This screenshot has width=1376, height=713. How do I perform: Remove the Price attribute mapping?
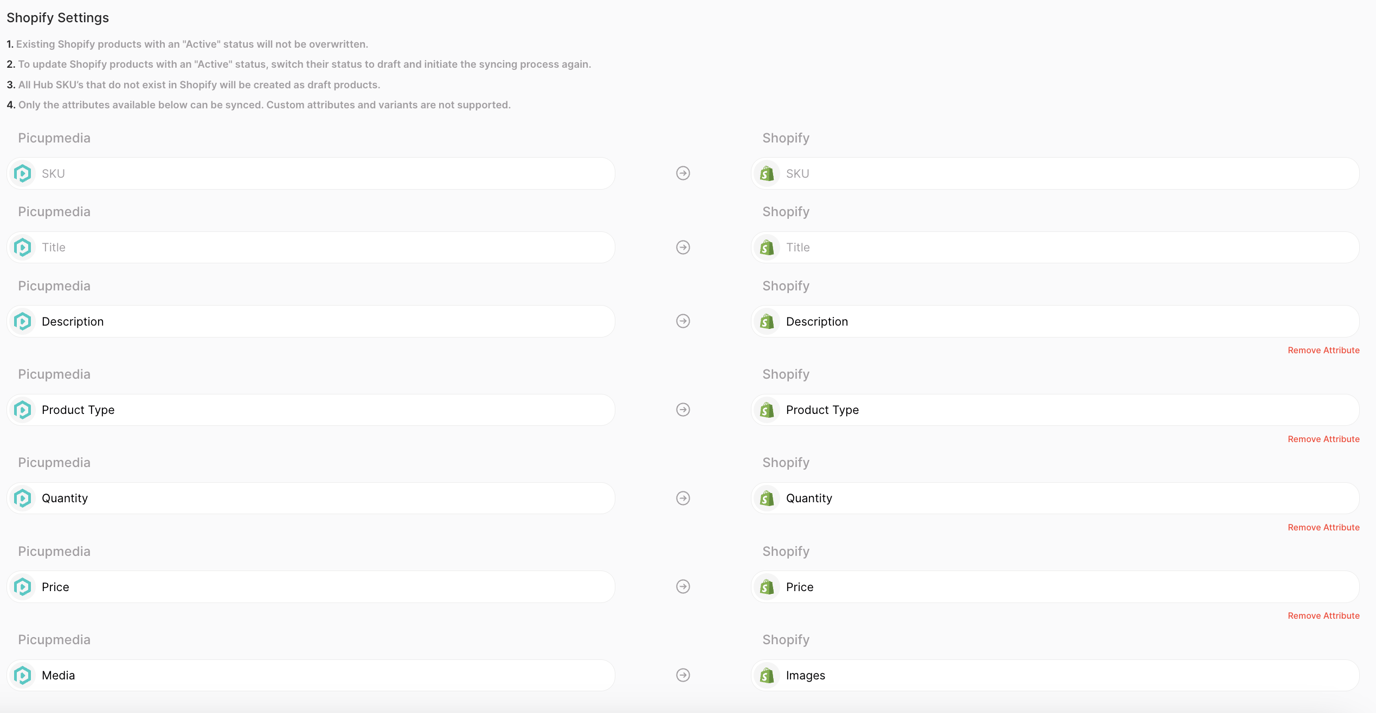(x=1323, y=615)
